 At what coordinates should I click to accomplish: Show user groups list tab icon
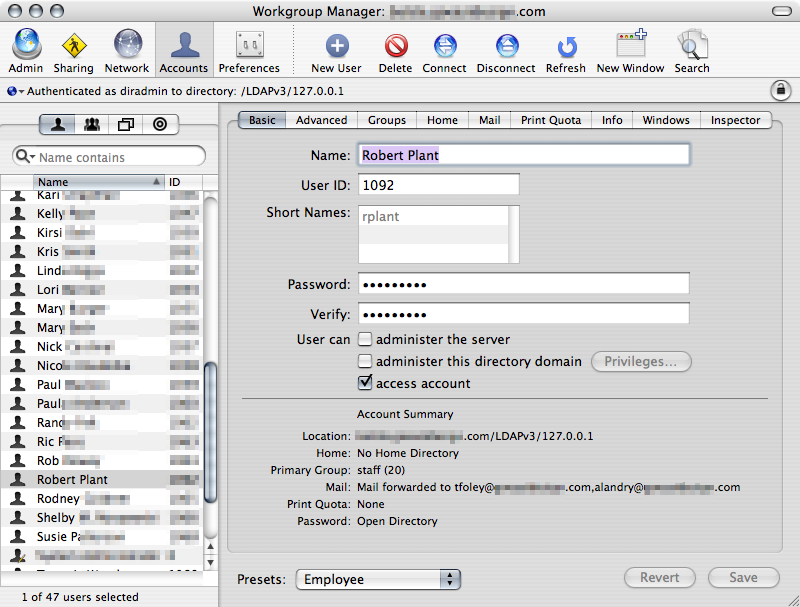[91, 125]
